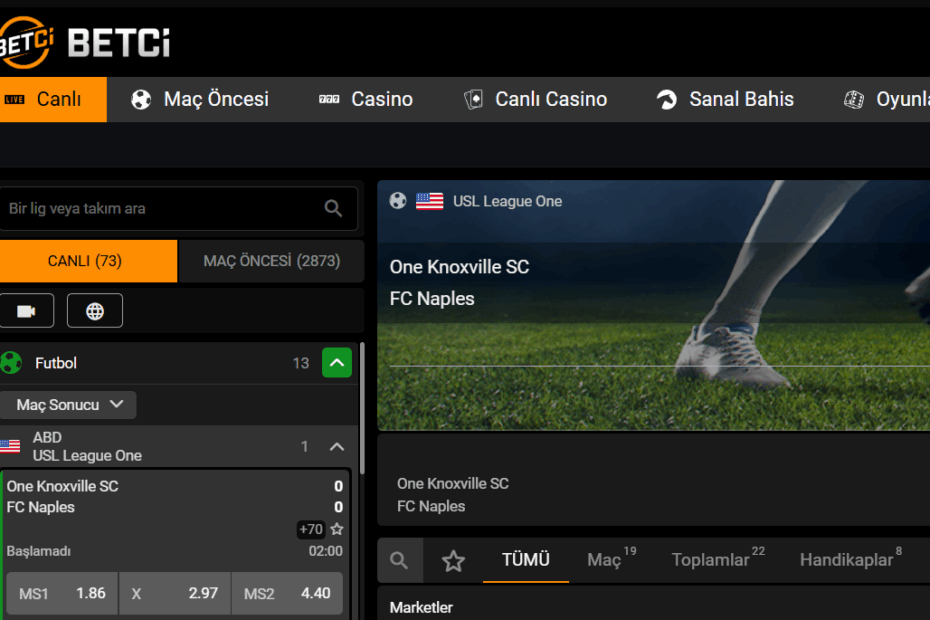Collapse the Futbol section with green chevron
This screenshot has width=930, height=620.
point(337,363)
